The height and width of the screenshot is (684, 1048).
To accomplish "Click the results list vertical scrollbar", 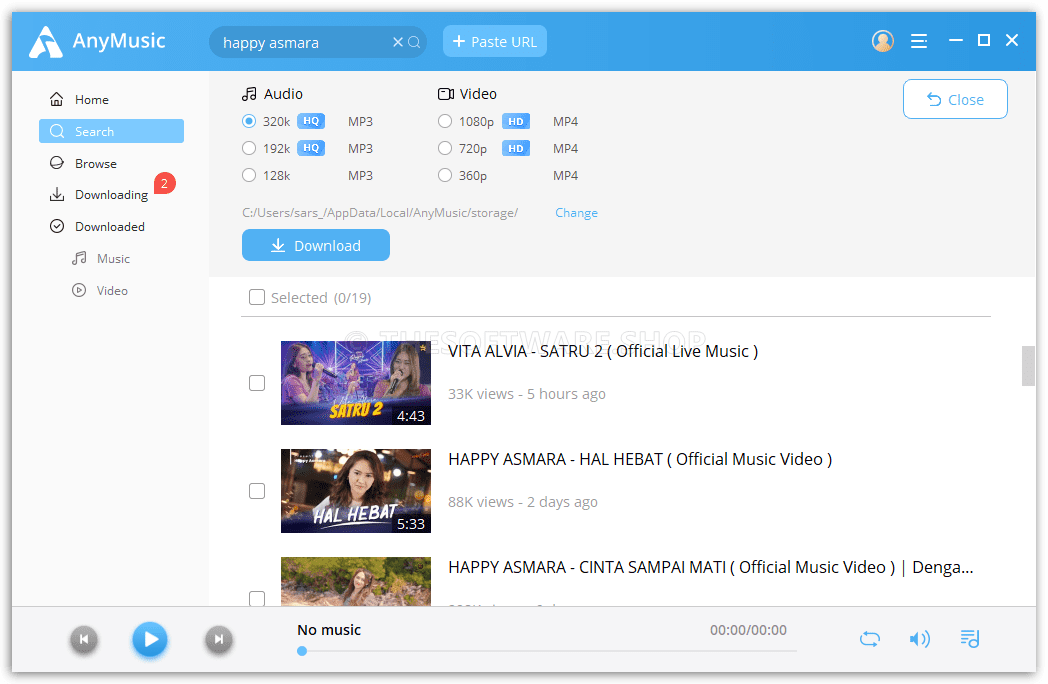I will 1028,366.
